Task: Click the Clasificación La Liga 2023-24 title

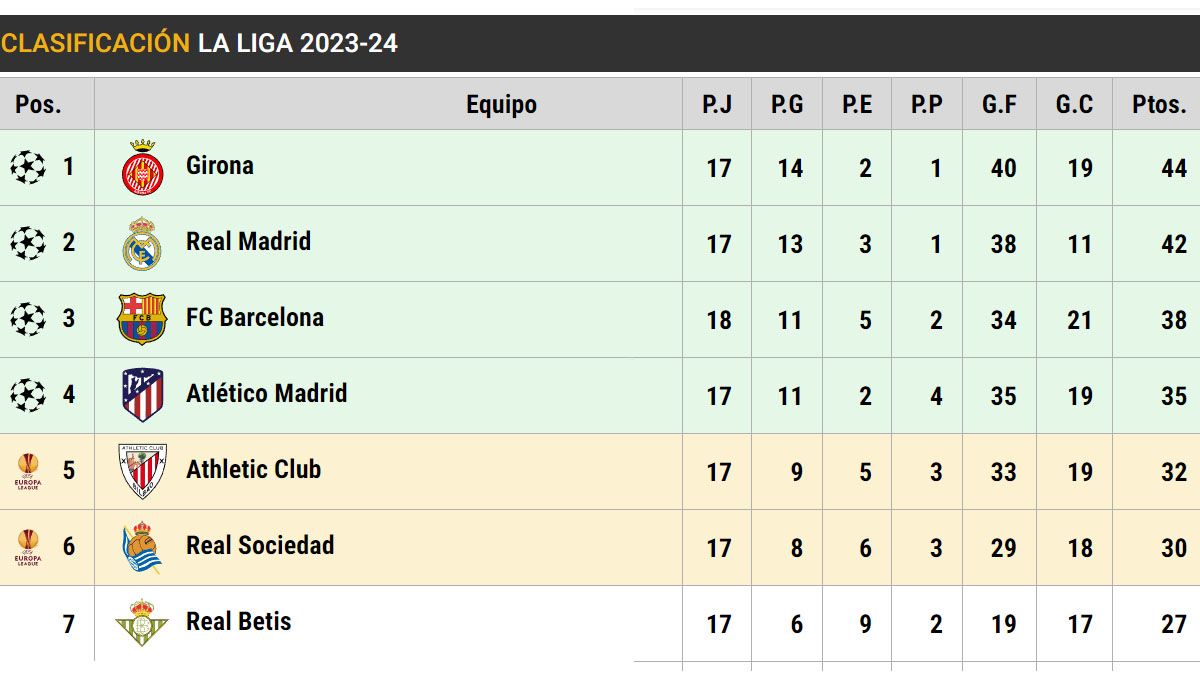Action: coord(199,43)
